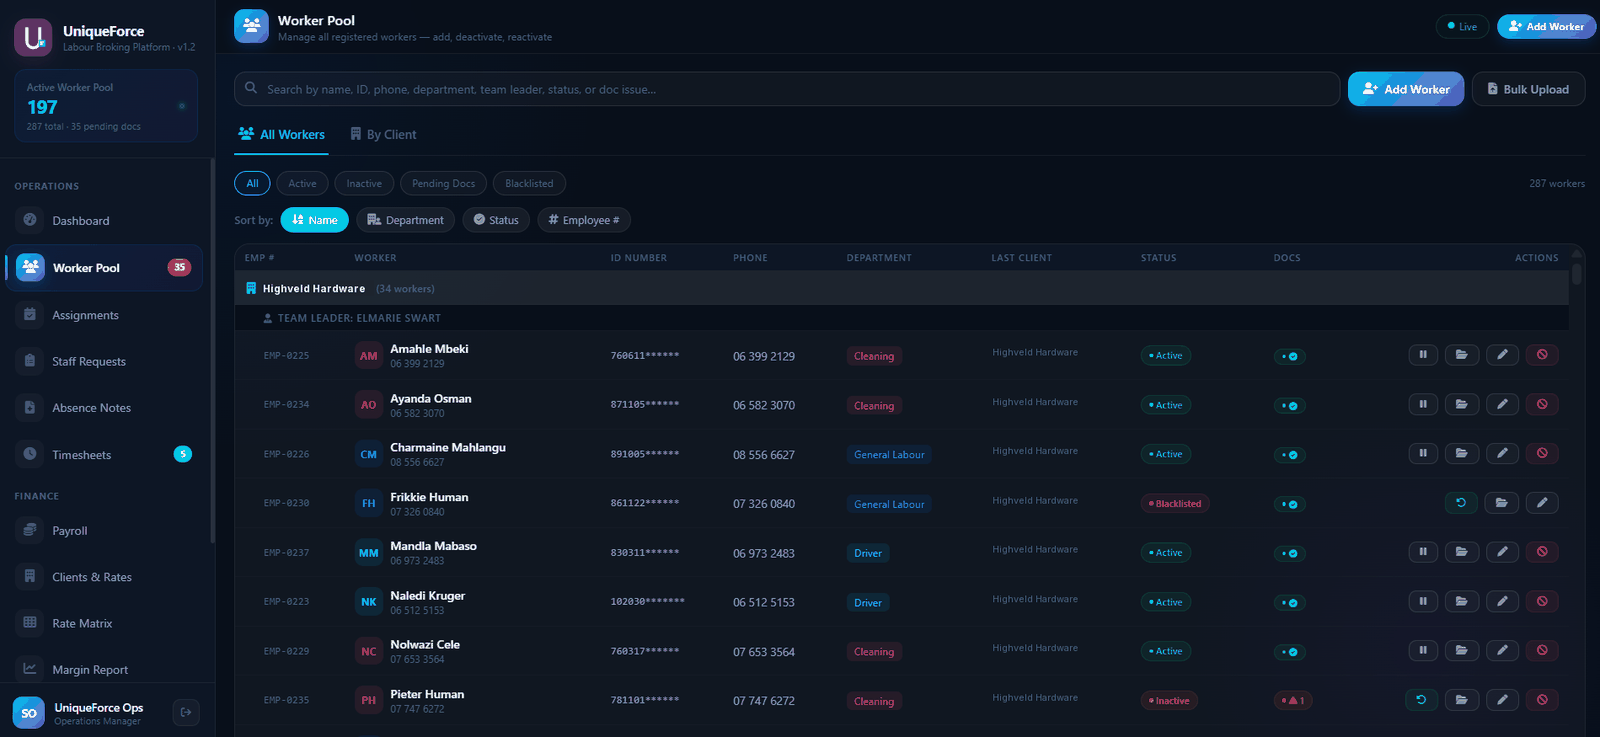Open Payroll in sidebar
1600x737 pixels.
pos(104,531)
